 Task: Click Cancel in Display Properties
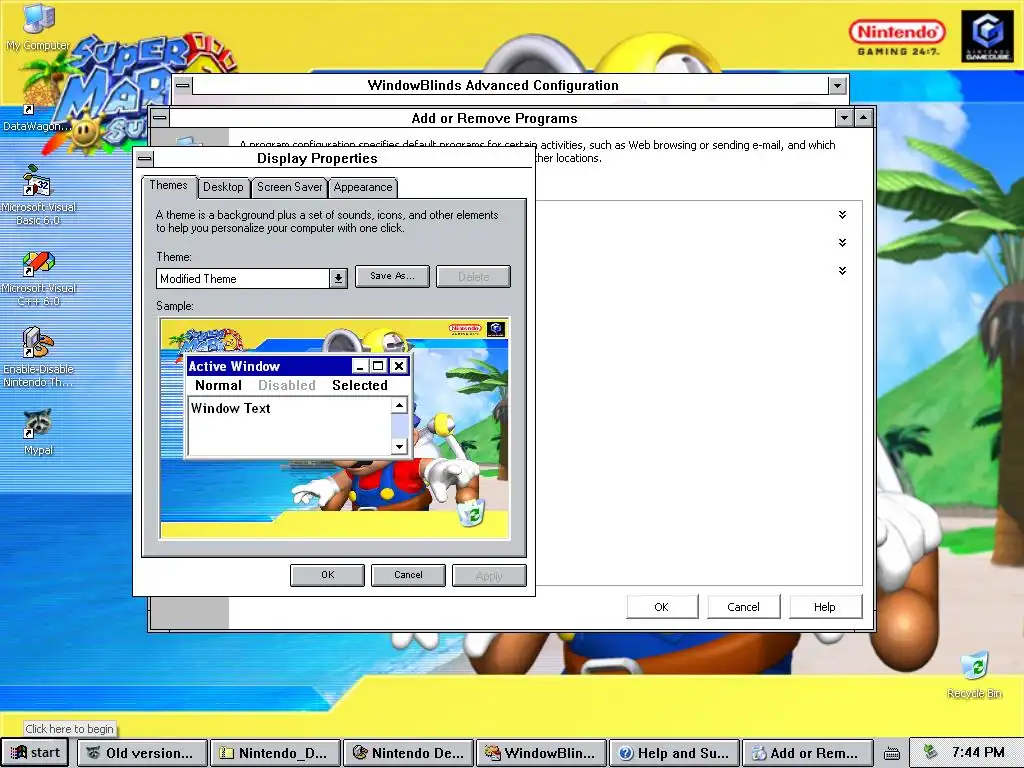click(x=408, y=575)
